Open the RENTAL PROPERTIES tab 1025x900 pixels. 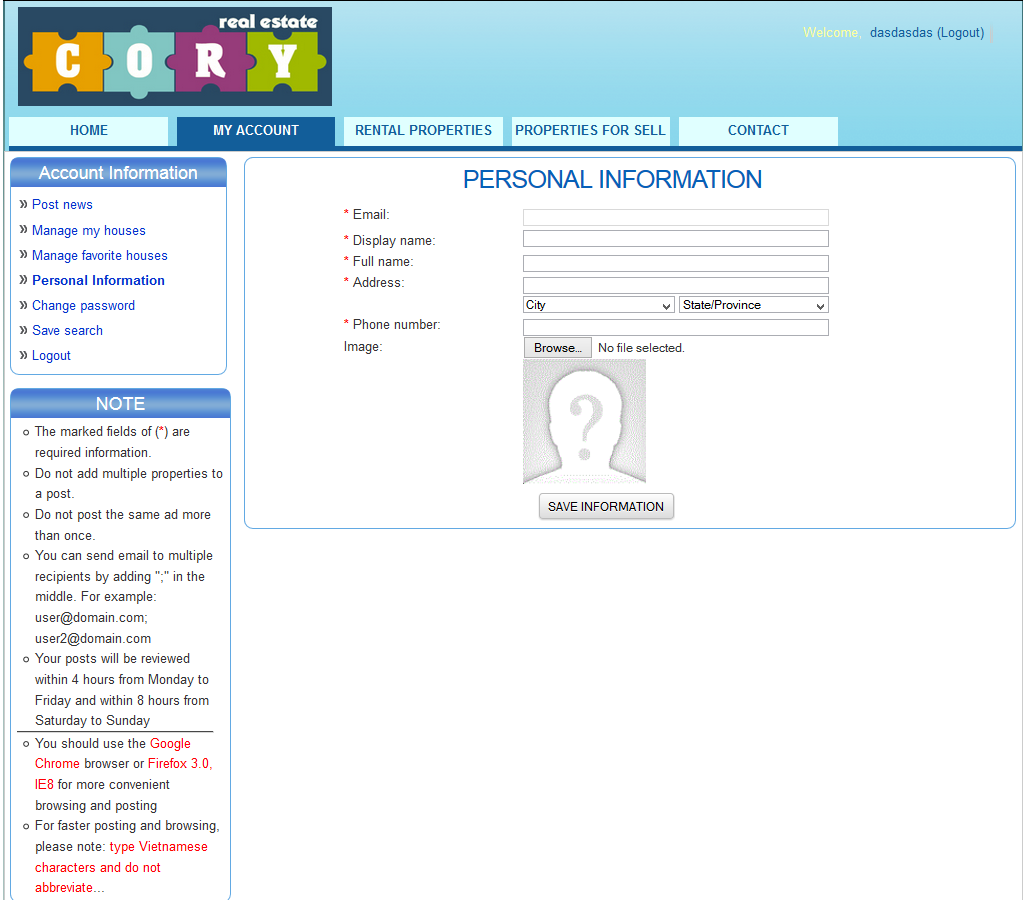pos(422,130)
